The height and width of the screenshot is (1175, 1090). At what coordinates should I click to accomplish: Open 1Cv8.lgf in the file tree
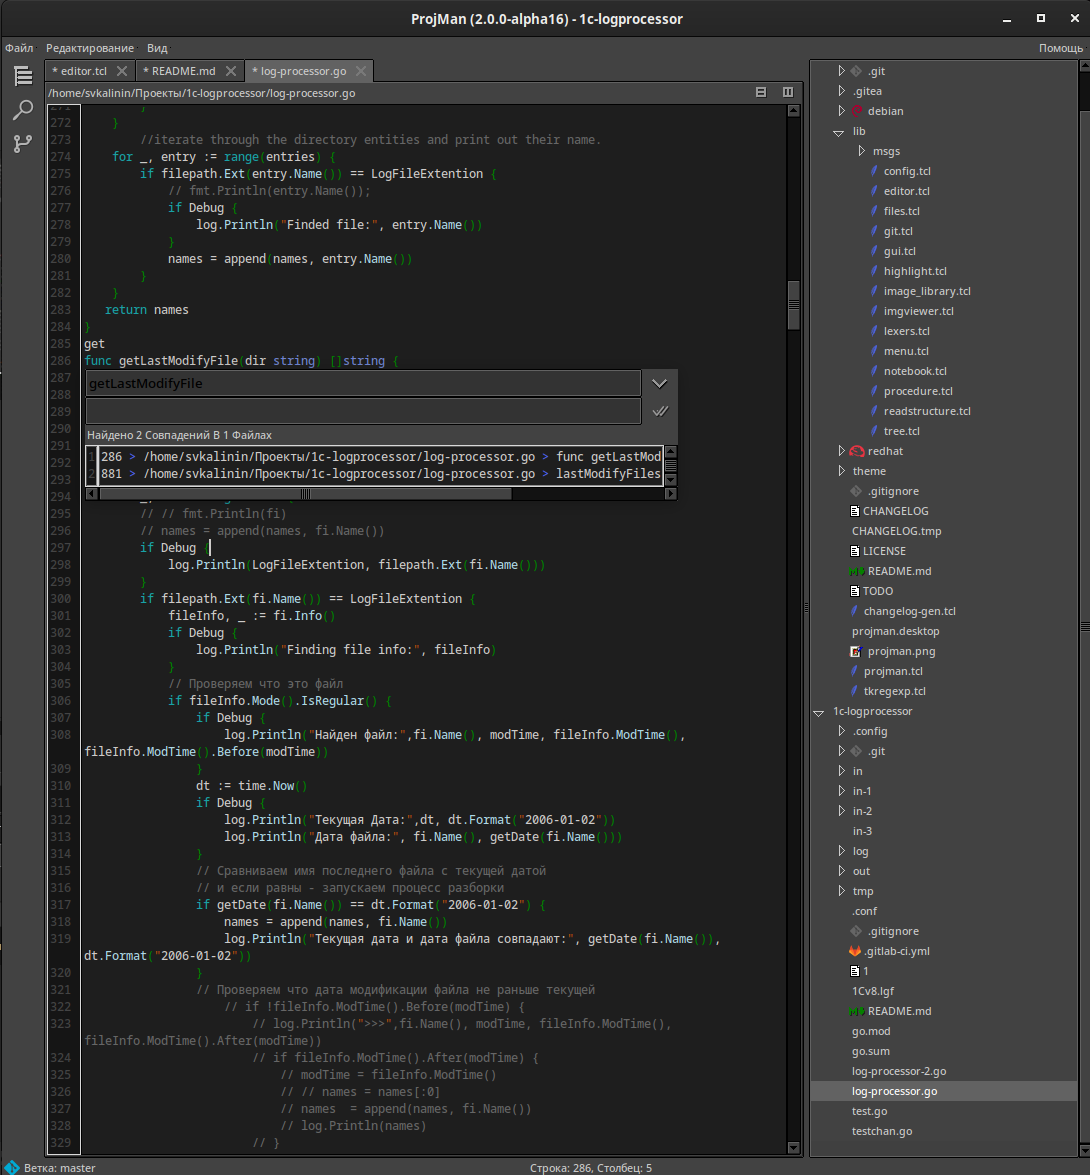[873, 991]
